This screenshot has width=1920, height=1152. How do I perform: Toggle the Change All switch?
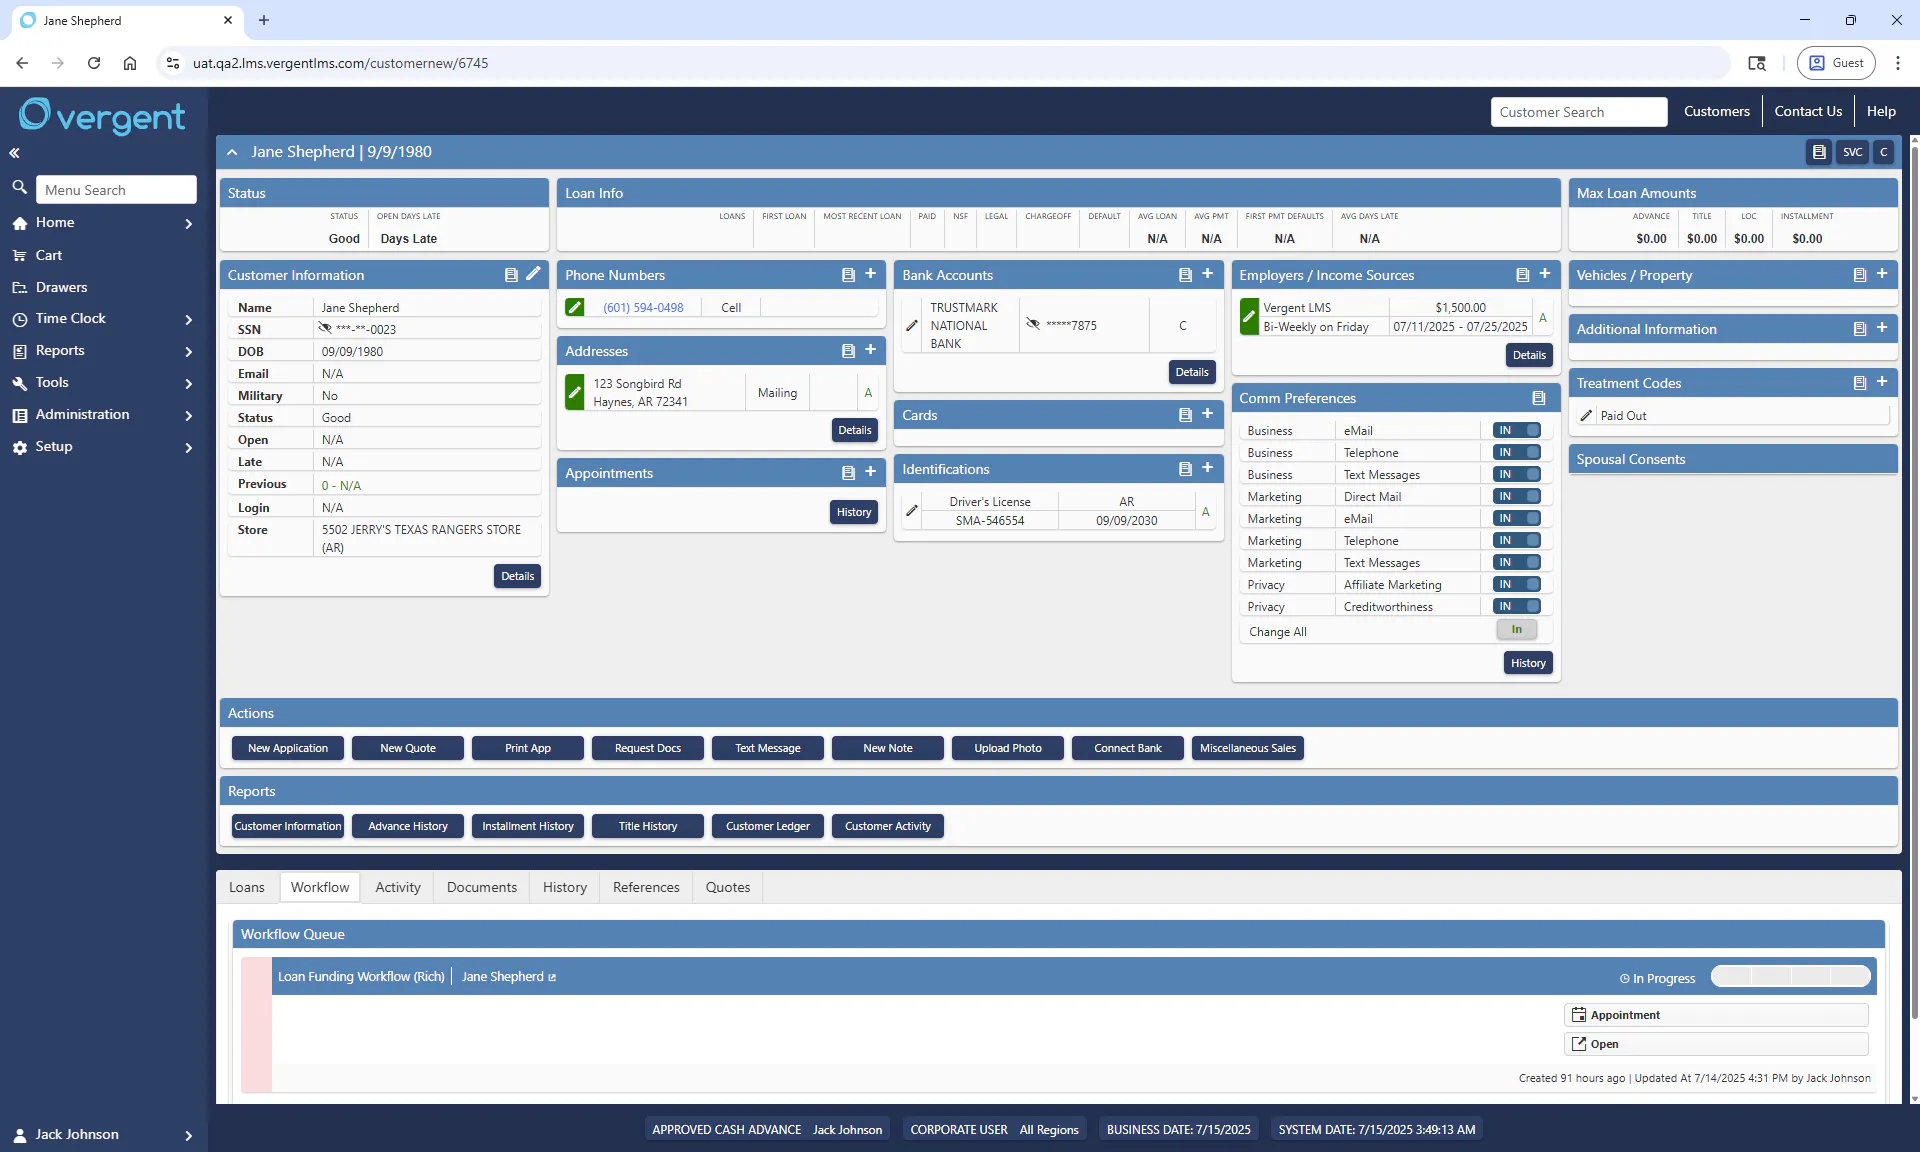point(1517,630)
